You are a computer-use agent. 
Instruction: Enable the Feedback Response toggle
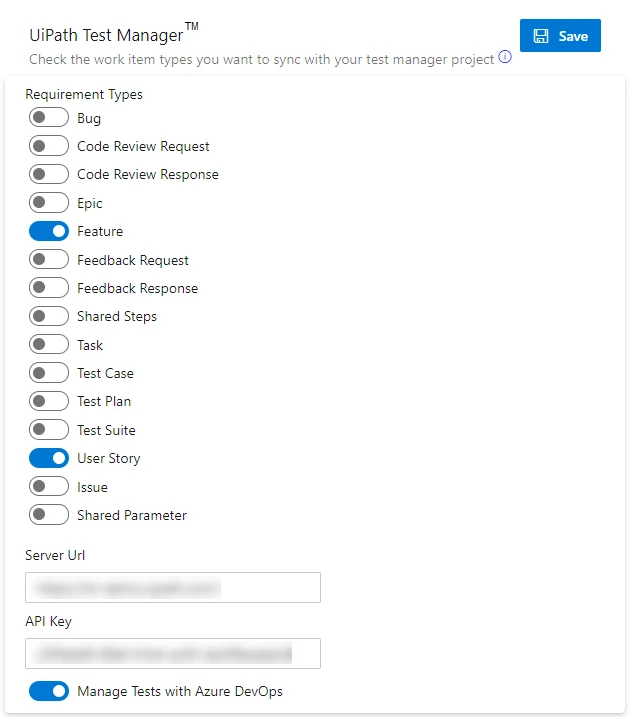click(49, 288)
